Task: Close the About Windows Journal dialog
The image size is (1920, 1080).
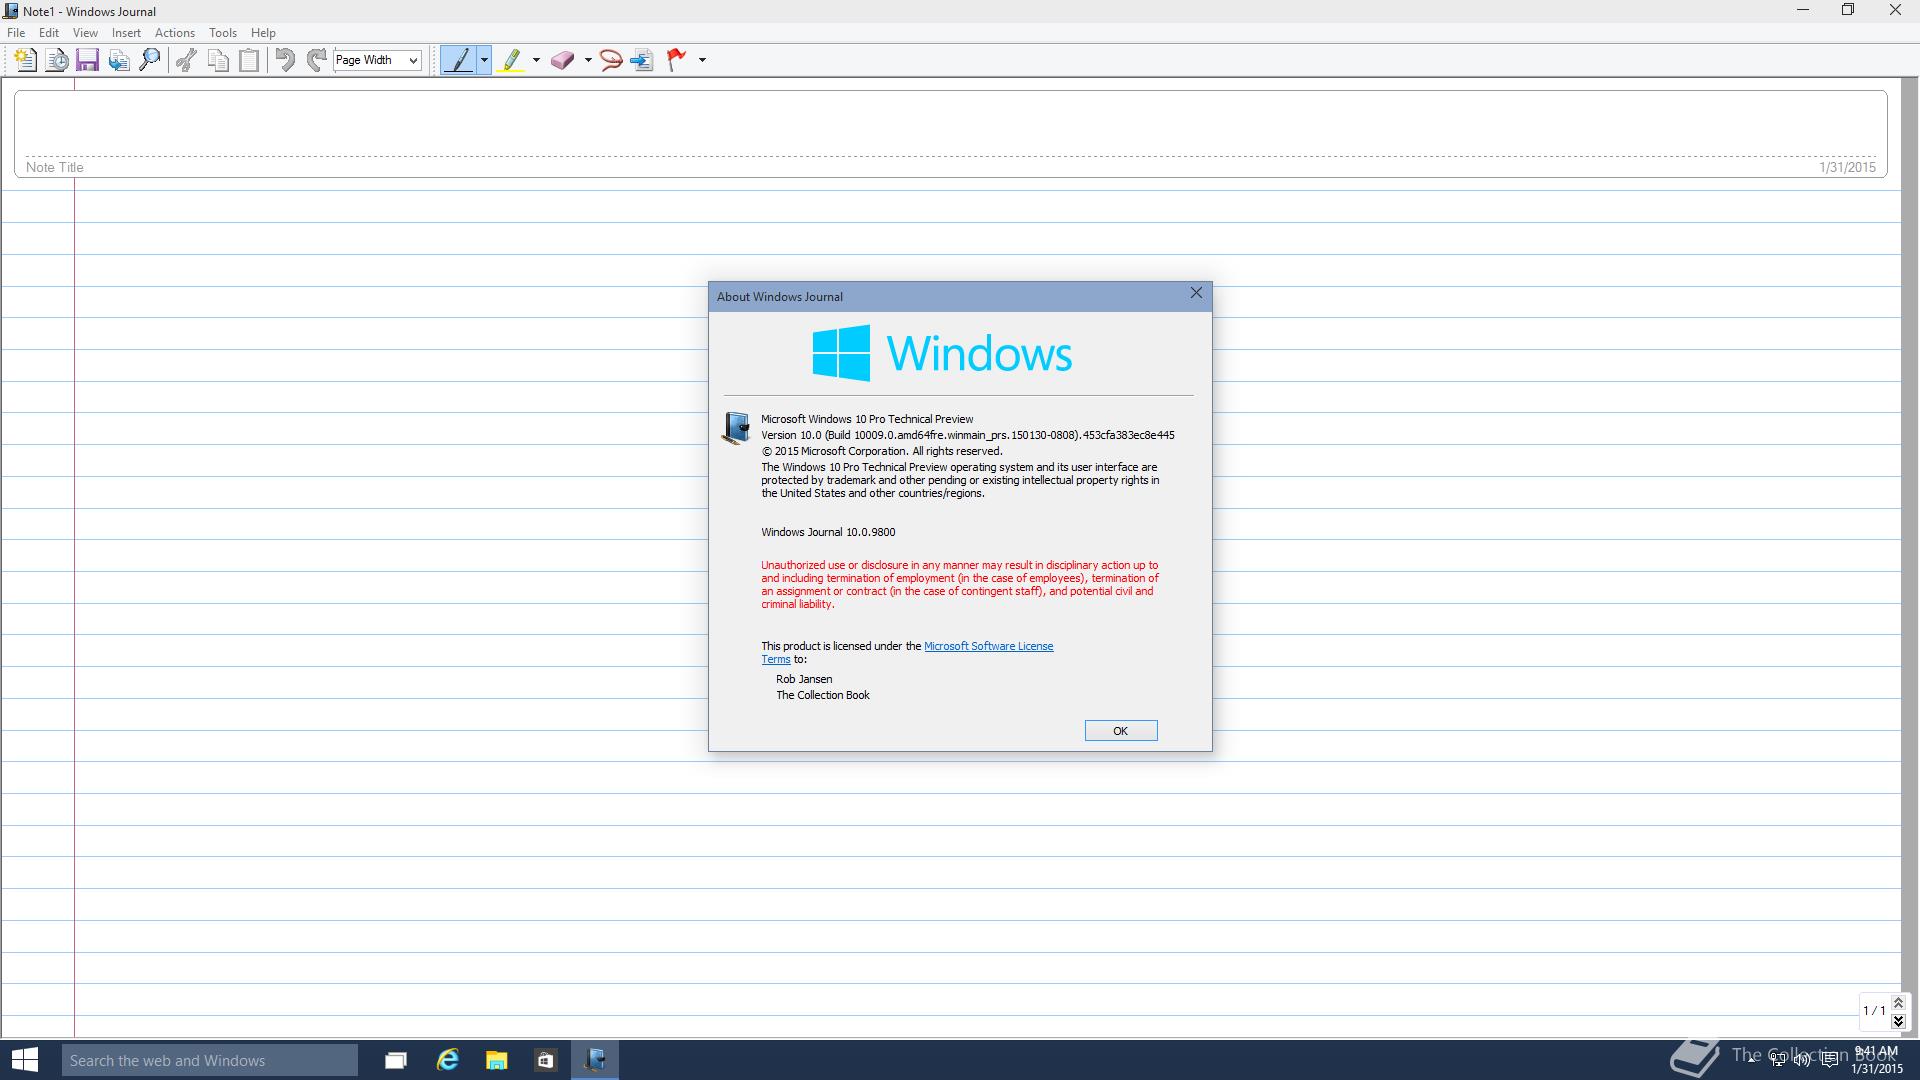Action: pyautogui.click(x=1196, y=293)
